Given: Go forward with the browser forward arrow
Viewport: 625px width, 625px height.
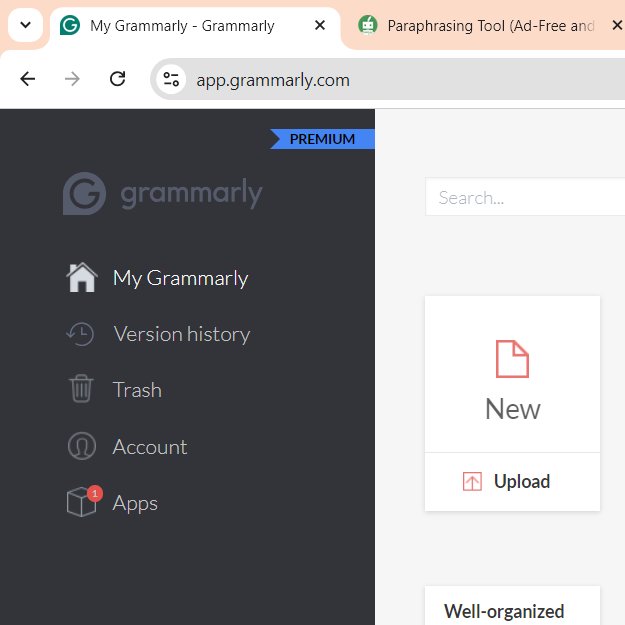Looking at the screenshot, I should coord(72,79).
